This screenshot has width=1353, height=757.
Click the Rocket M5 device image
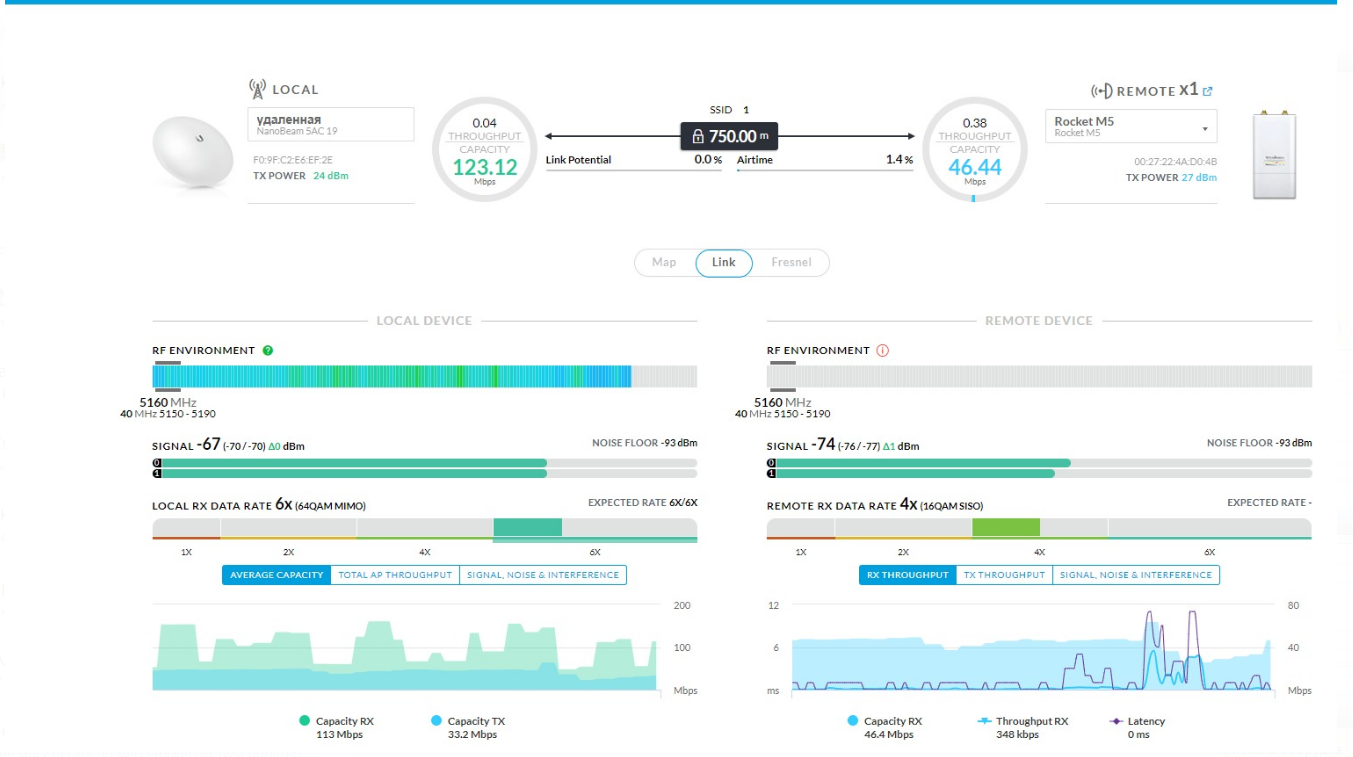[x=1274, y=155]
